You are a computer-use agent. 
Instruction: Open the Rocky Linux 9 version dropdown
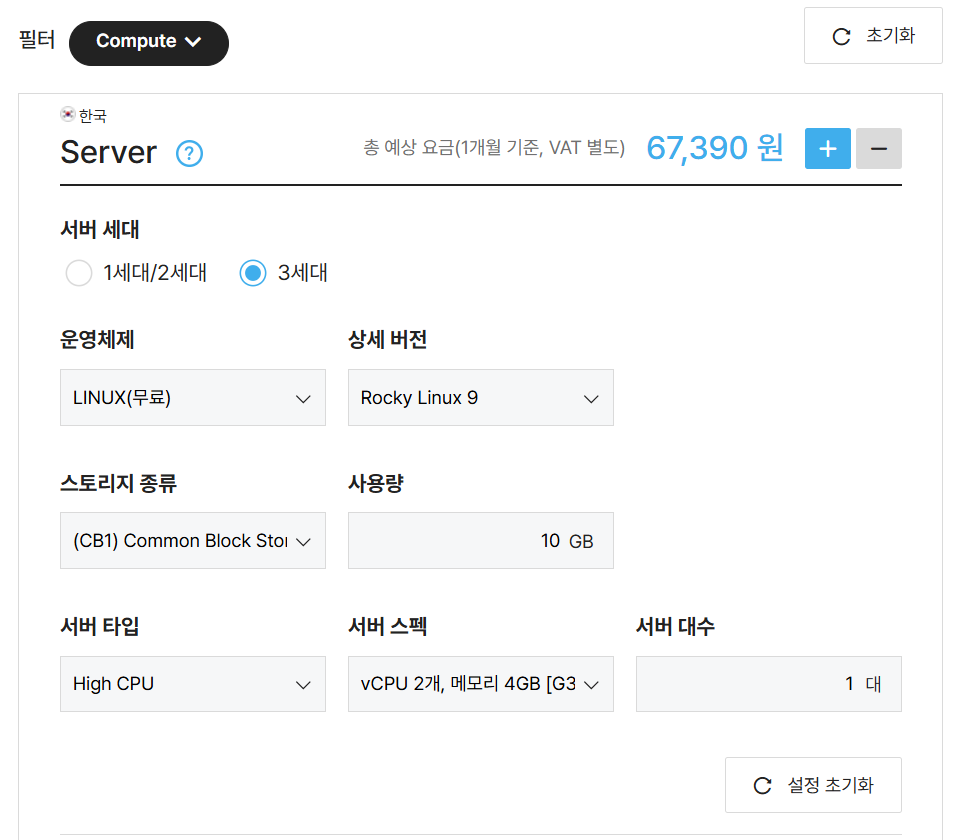480,397
